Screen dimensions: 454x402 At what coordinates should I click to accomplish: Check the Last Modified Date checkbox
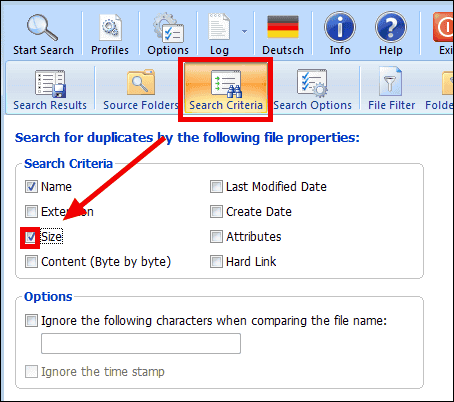[216, 187]
